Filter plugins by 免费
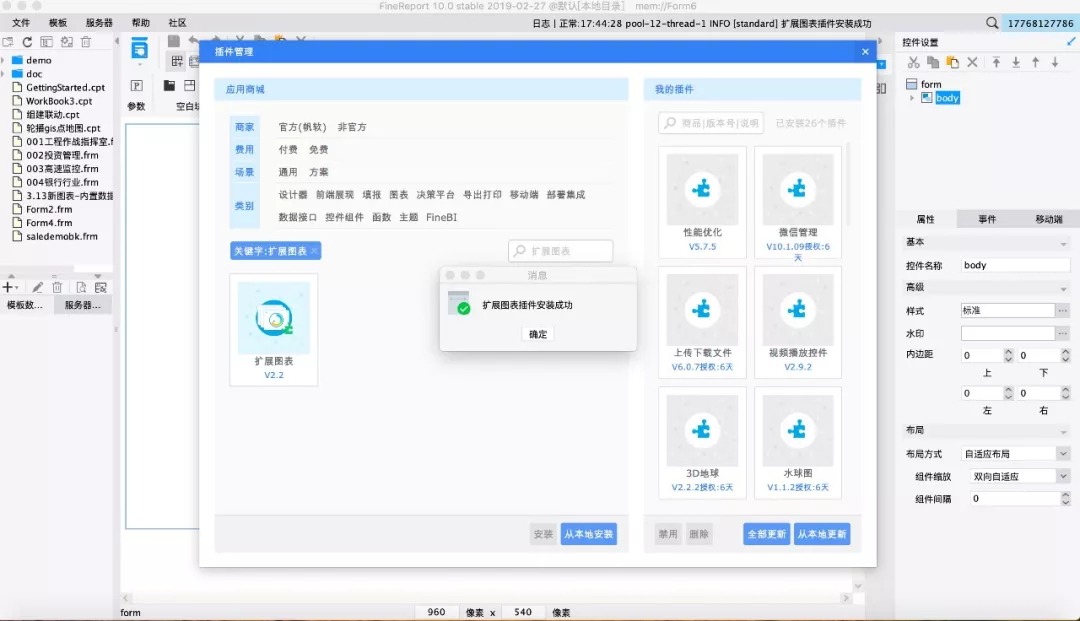 click(x=318, y=149)
